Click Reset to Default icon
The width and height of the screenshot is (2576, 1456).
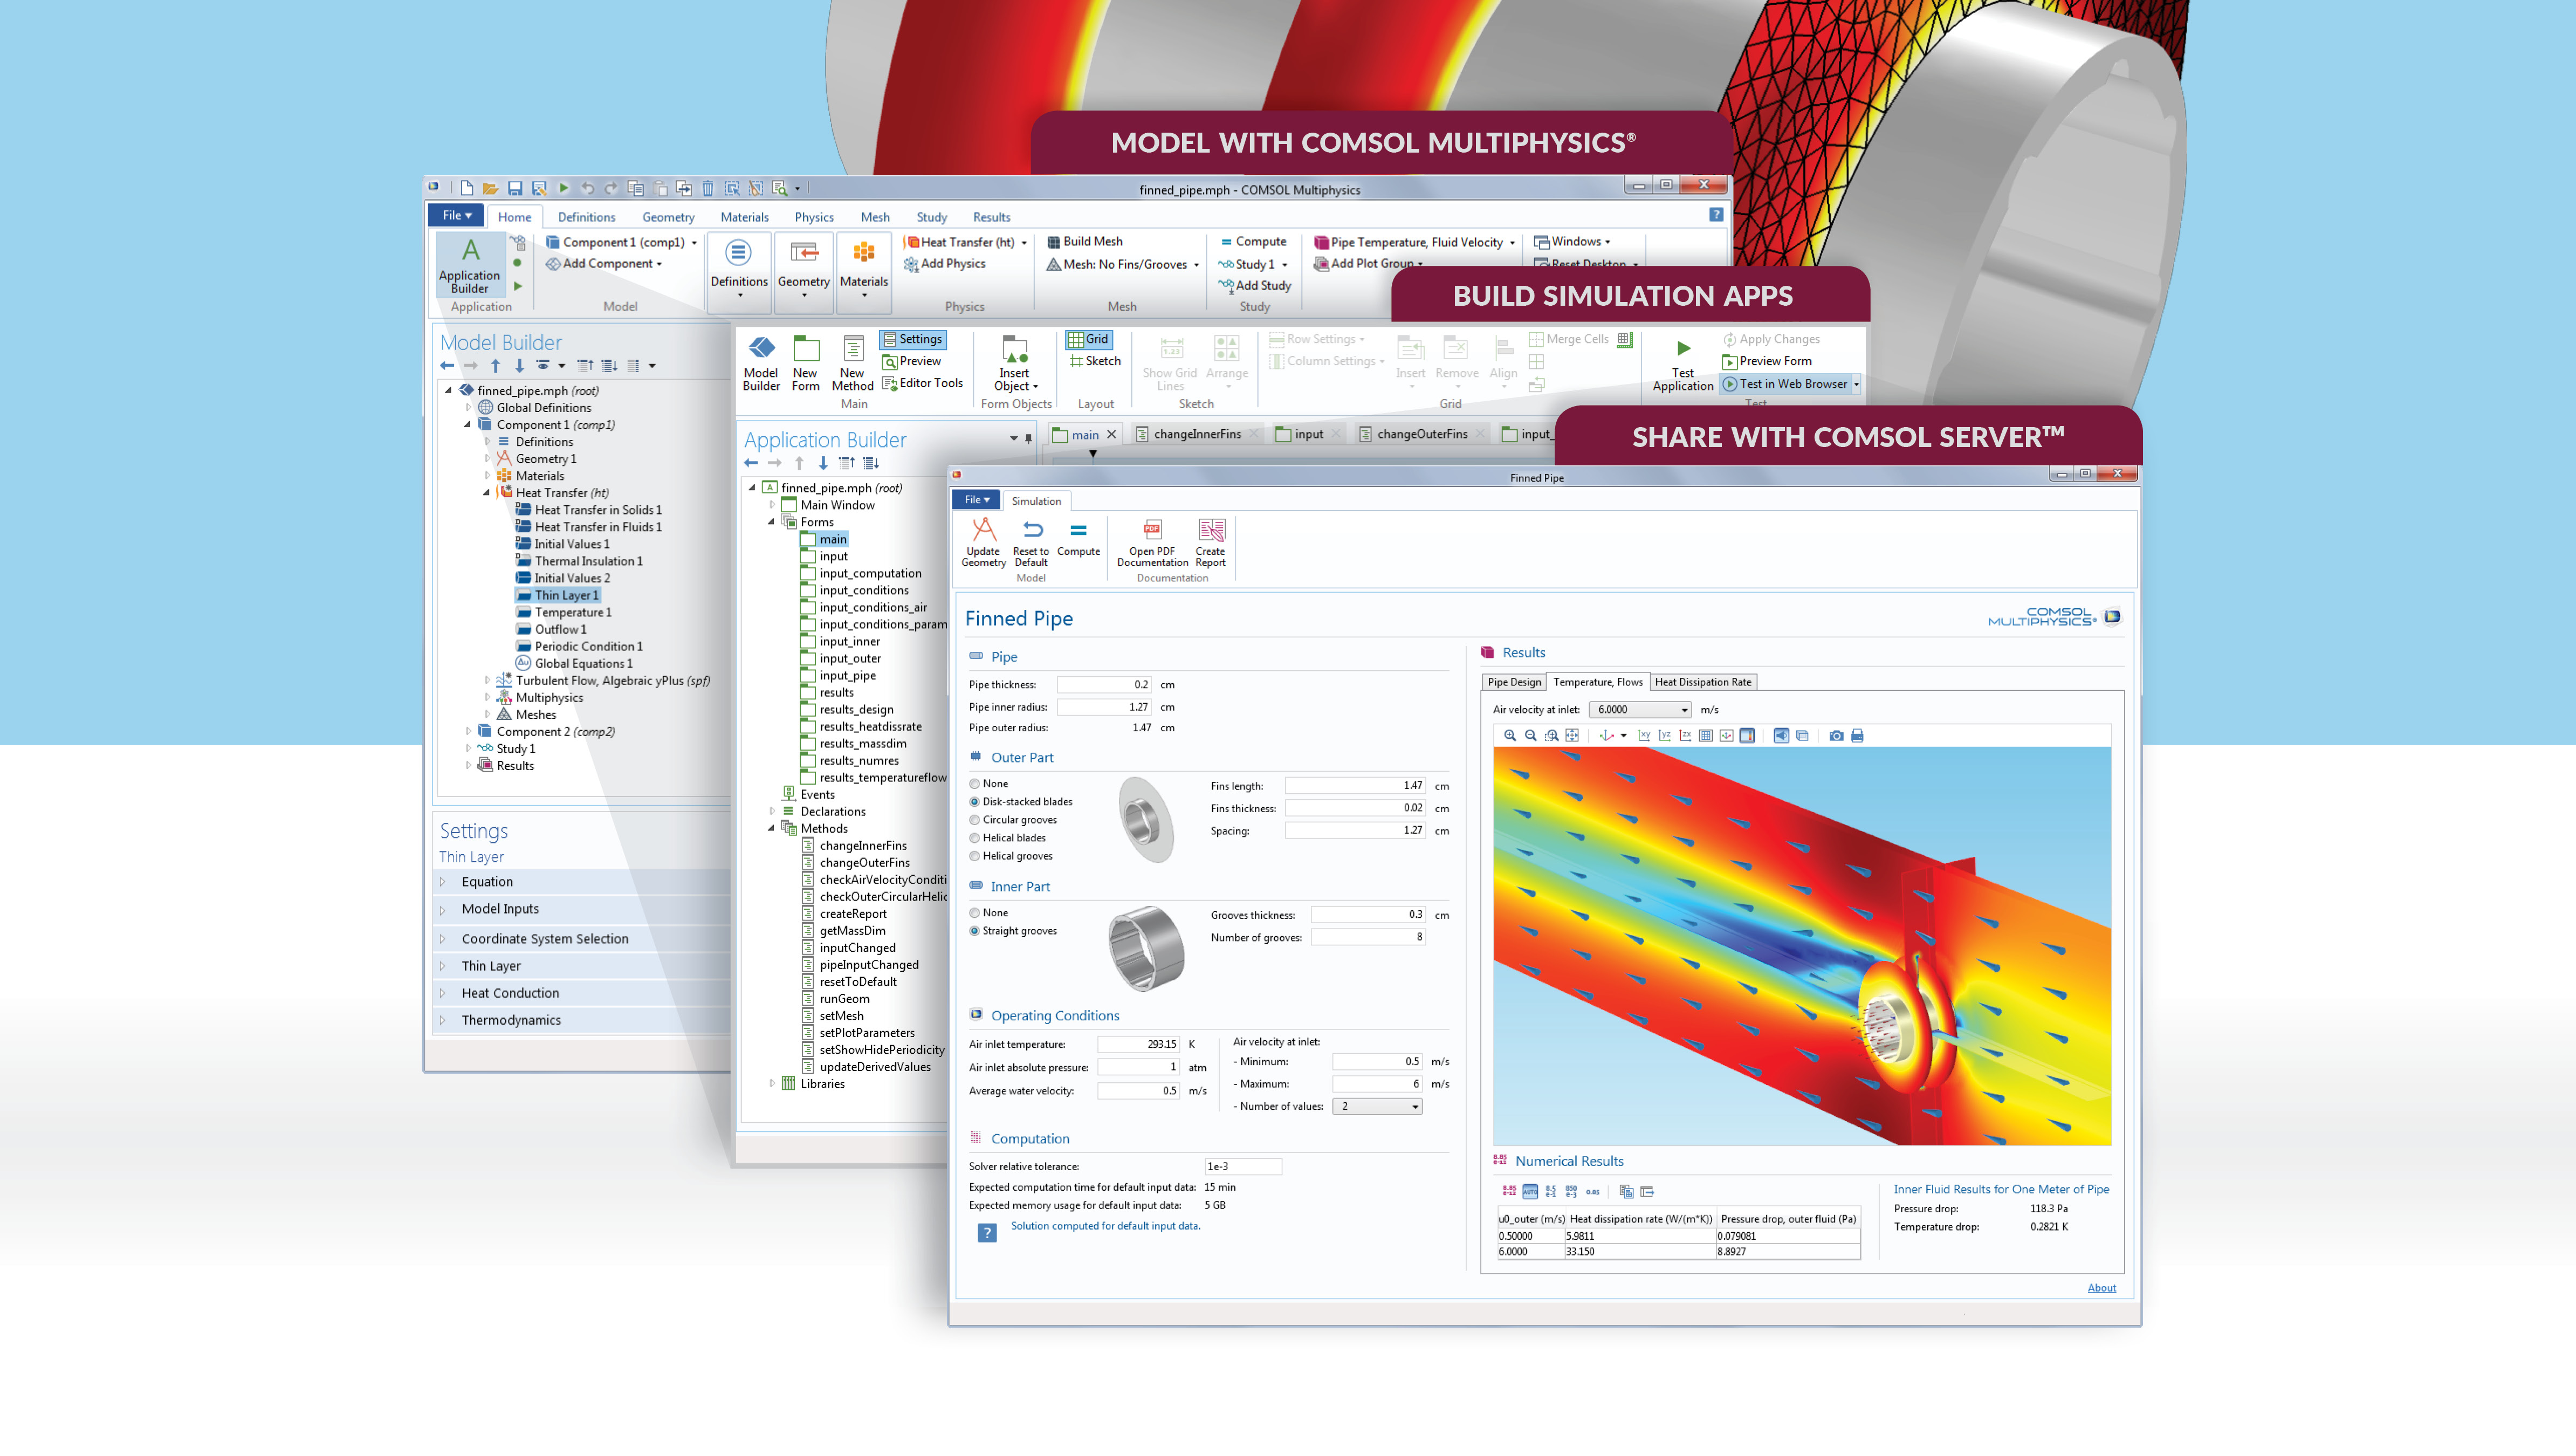pos(1031,531)
